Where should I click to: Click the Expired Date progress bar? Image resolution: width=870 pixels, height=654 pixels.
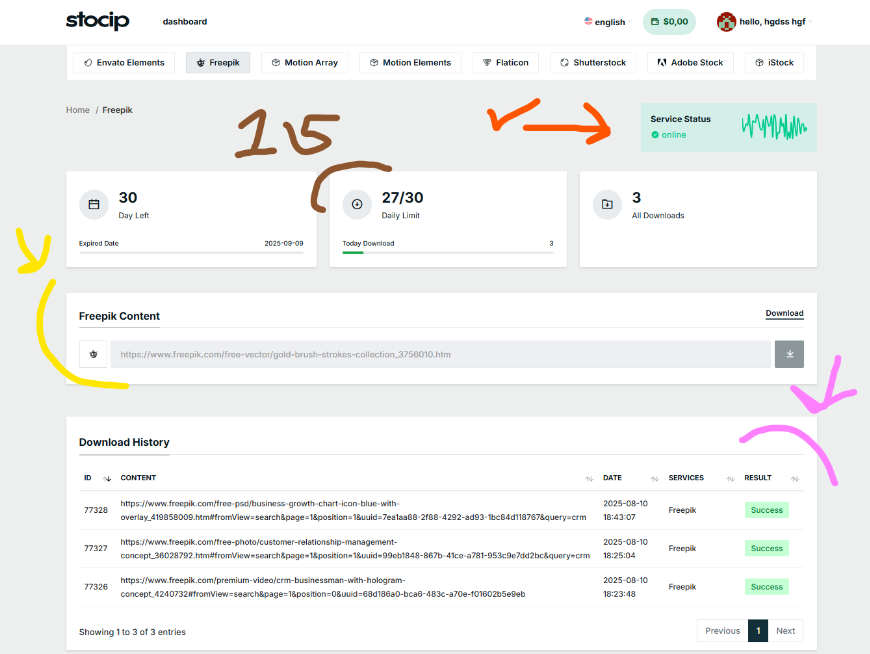(191, 253)
